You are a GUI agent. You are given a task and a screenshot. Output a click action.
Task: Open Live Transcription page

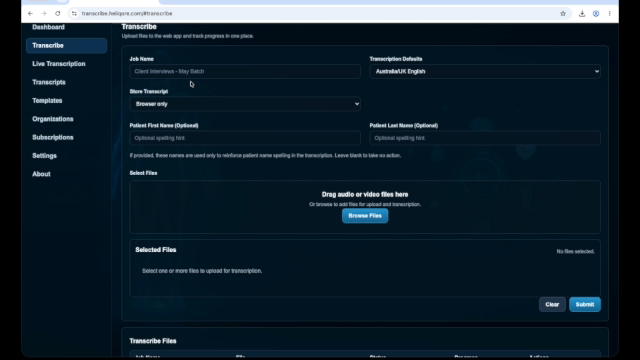click(x=59, y=64)
